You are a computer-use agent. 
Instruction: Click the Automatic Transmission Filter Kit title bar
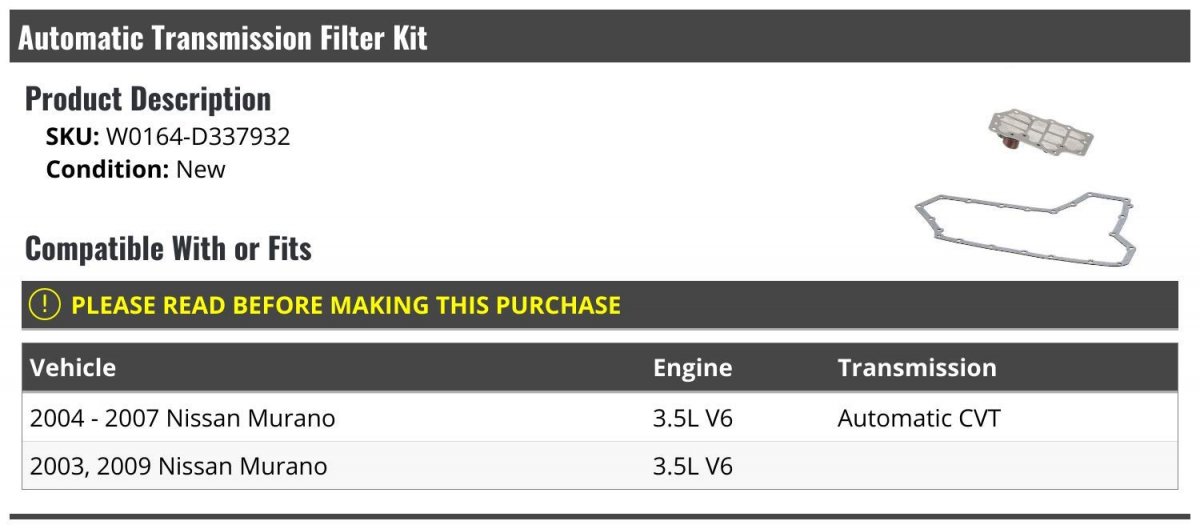coord(600,37)
